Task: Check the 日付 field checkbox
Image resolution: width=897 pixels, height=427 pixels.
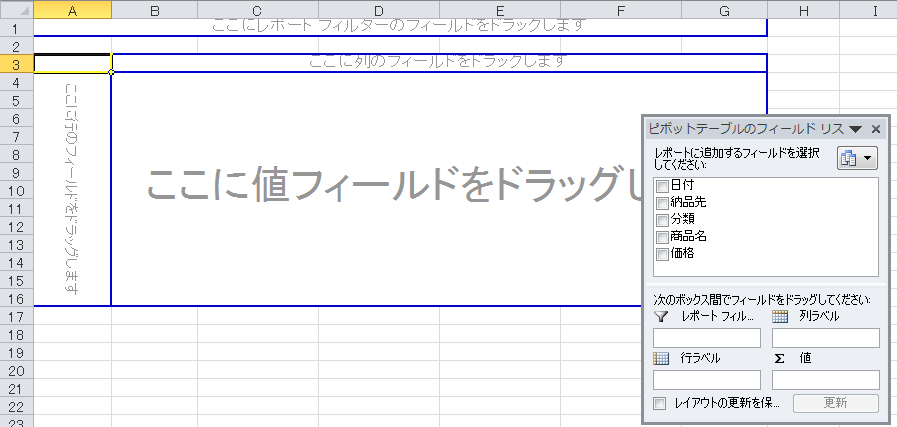Action: [661, 186]
